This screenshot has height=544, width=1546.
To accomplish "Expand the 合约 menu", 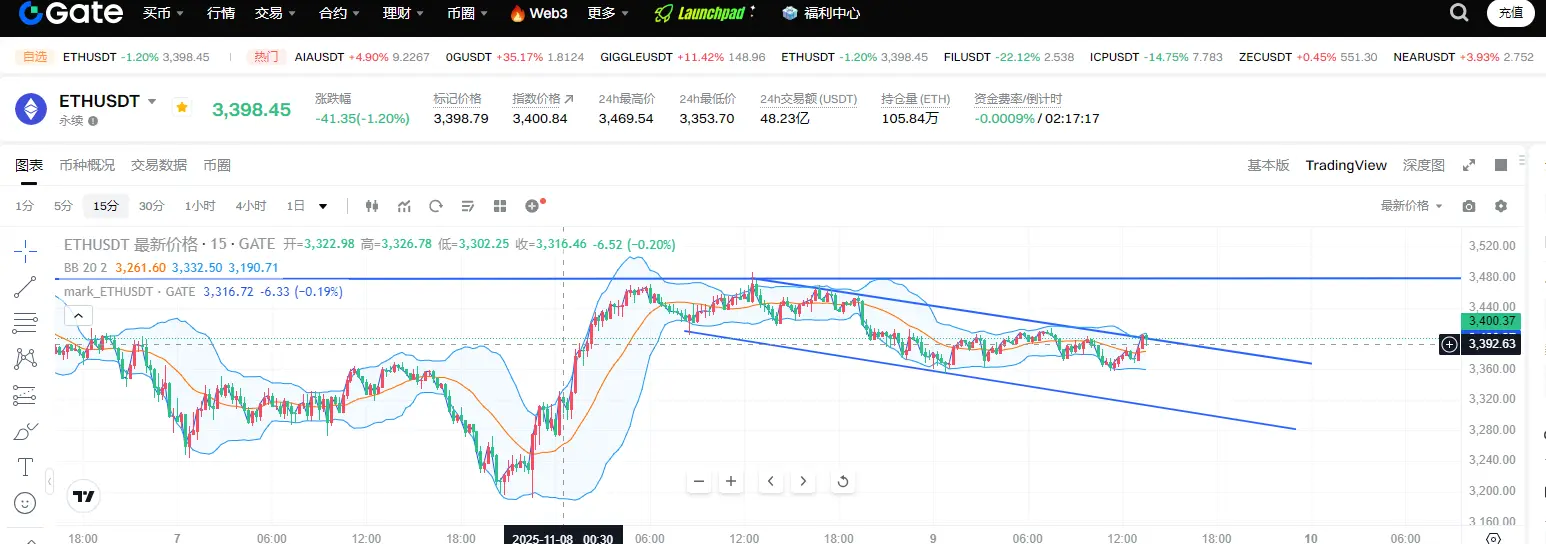I will 338,13.
